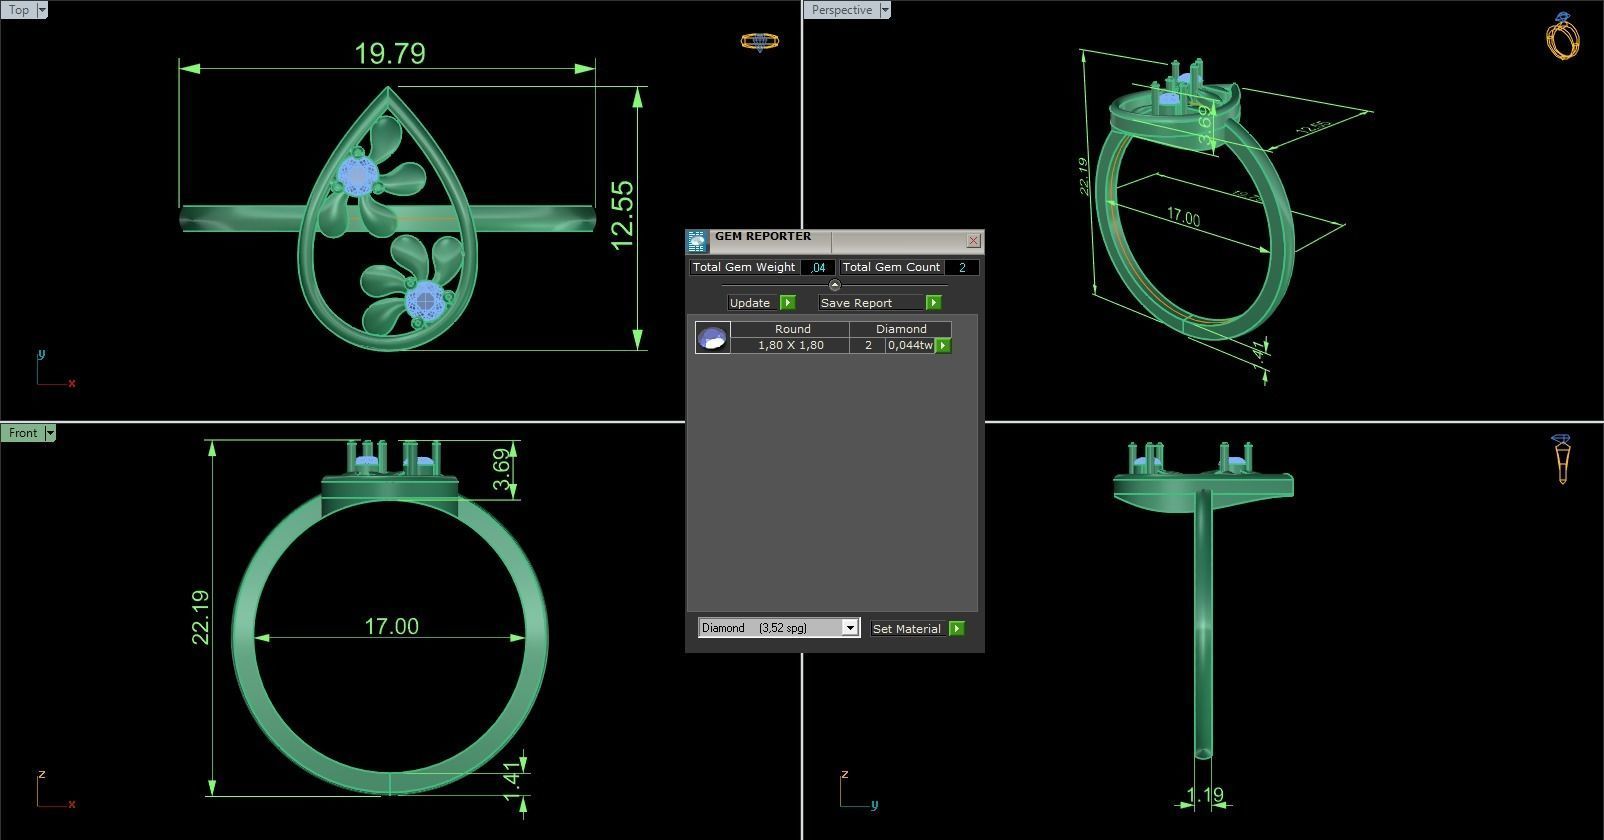Screen dimensions: 1604x840
Task: Select the 17.00 dimension in Front view
Action: pos(391,626)
